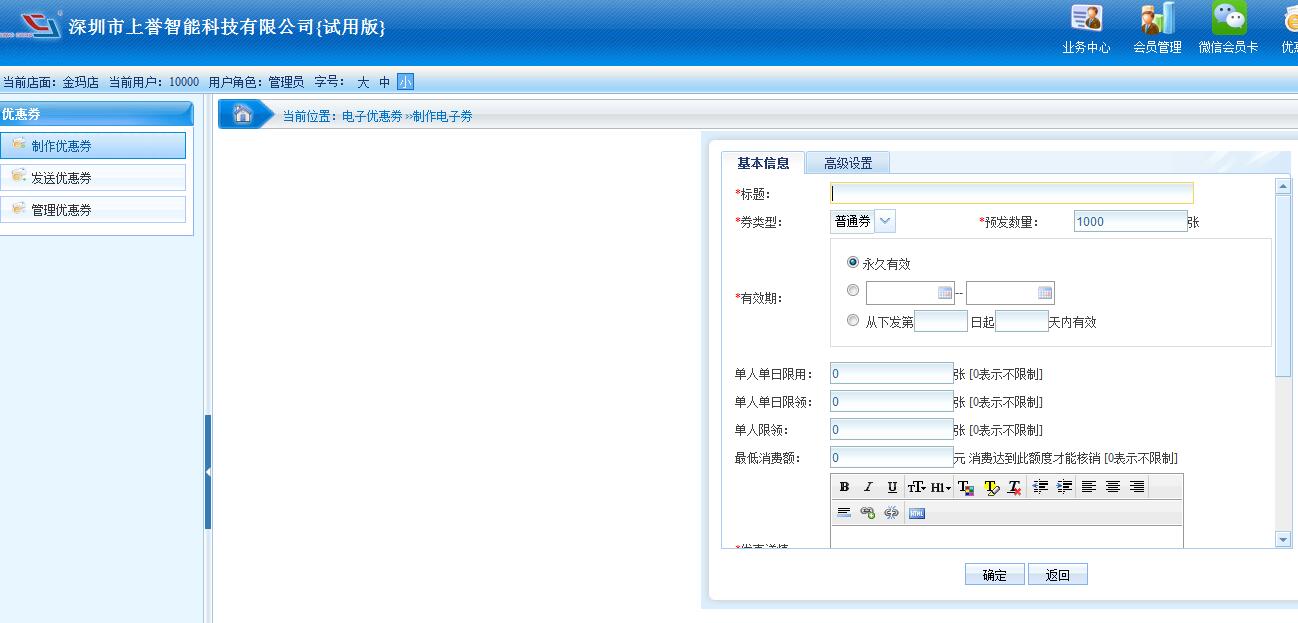Center-align text in the editor
Image resolution: width=1298 pixels, height=623 pixels.
click(x=1113, y=487)
